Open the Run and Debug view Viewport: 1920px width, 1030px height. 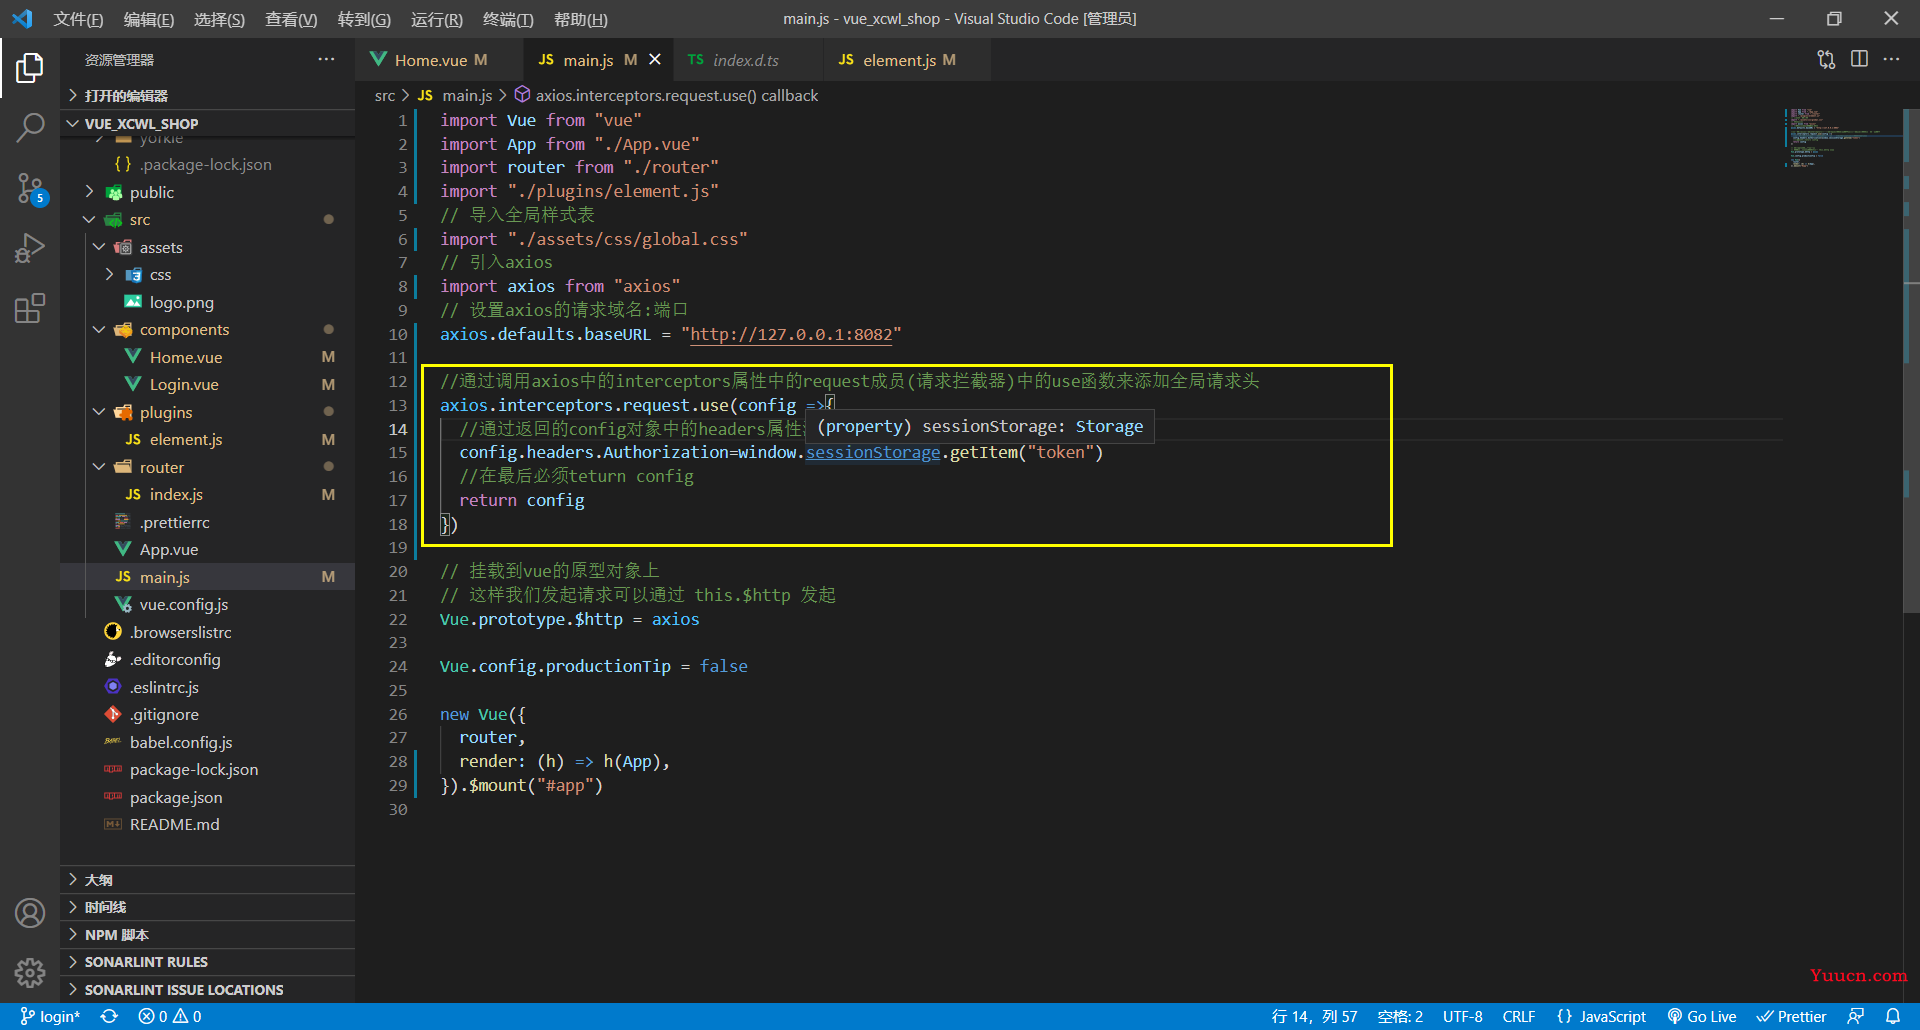[30, 248]
